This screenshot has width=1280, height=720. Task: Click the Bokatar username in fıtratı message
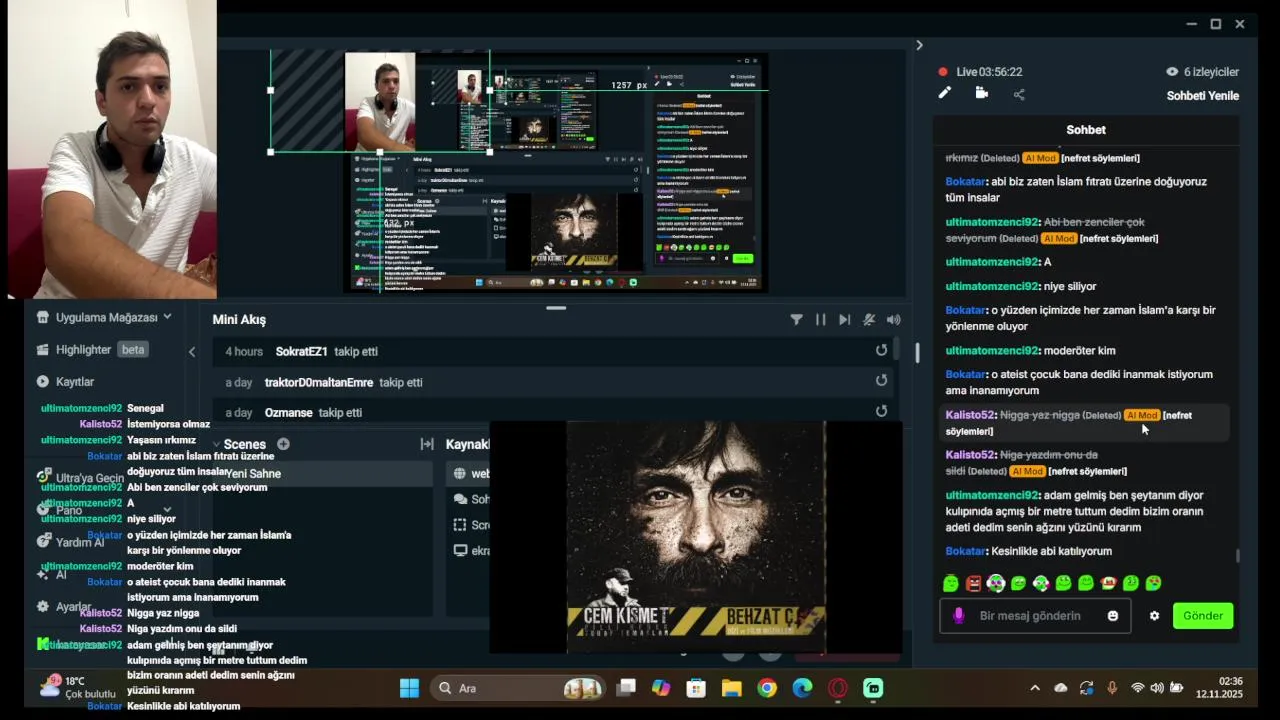[x=965, y=182]
